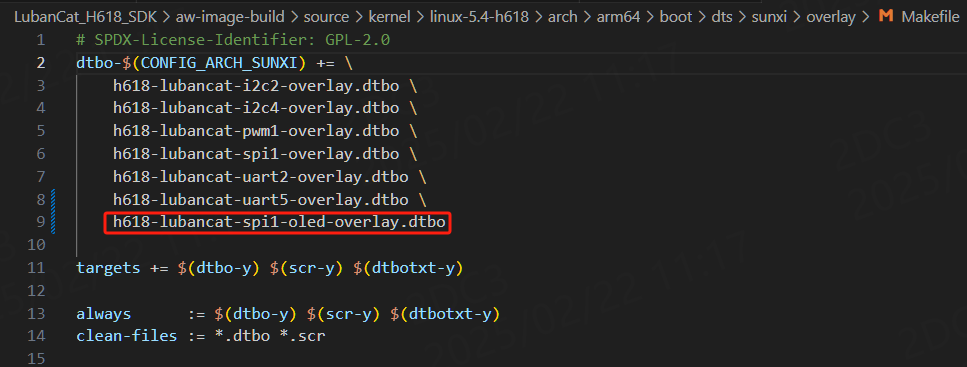
Task: Place cursor on h618-lubancat-uart5-overlay.dtbo line
Action: click(270, 200)
